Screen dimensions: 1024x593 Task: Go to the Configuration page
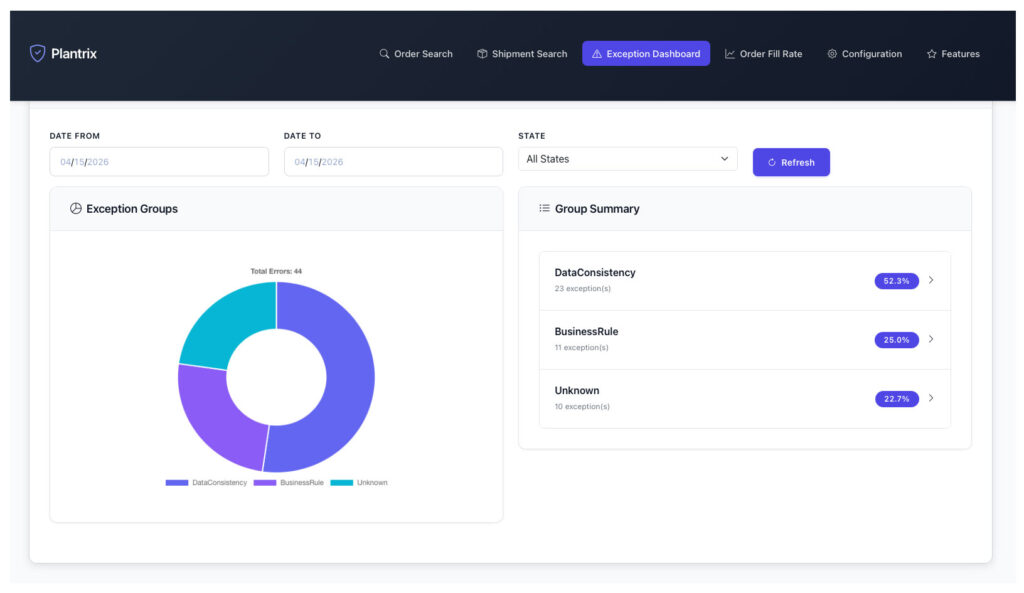pos(865,54)
